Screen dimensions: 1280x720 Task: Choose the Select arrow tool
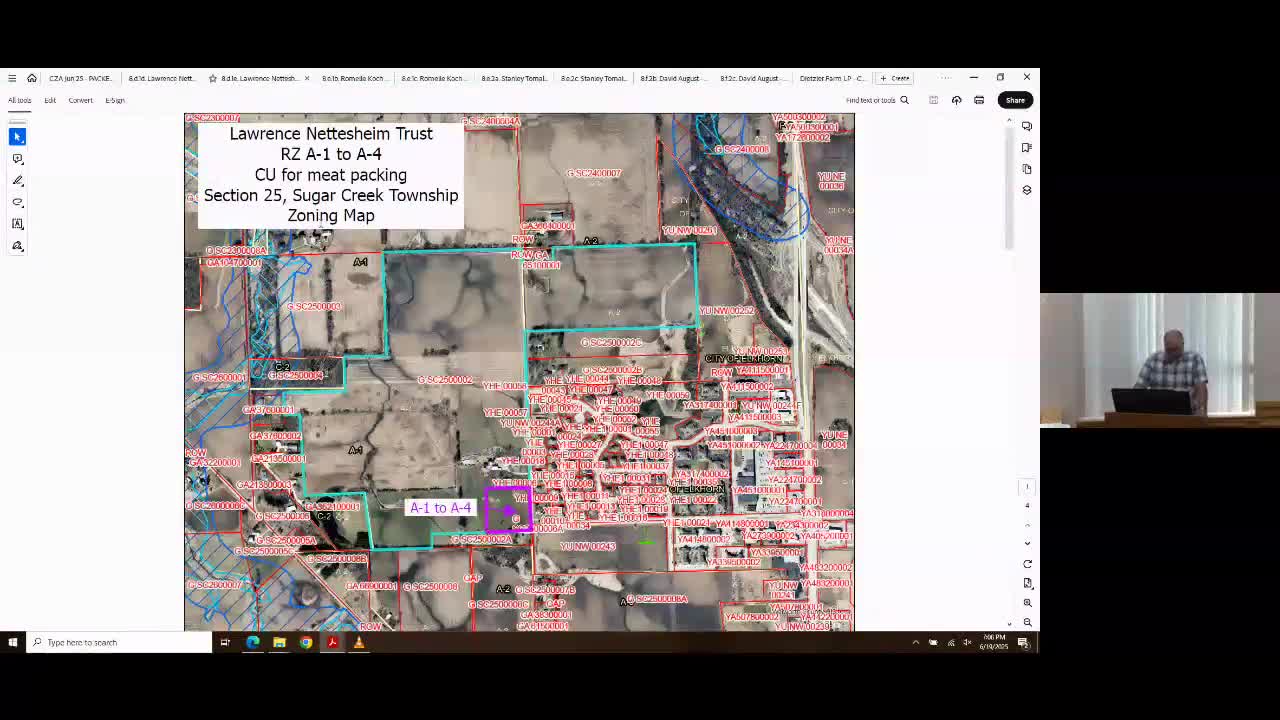tap(17, 136)
